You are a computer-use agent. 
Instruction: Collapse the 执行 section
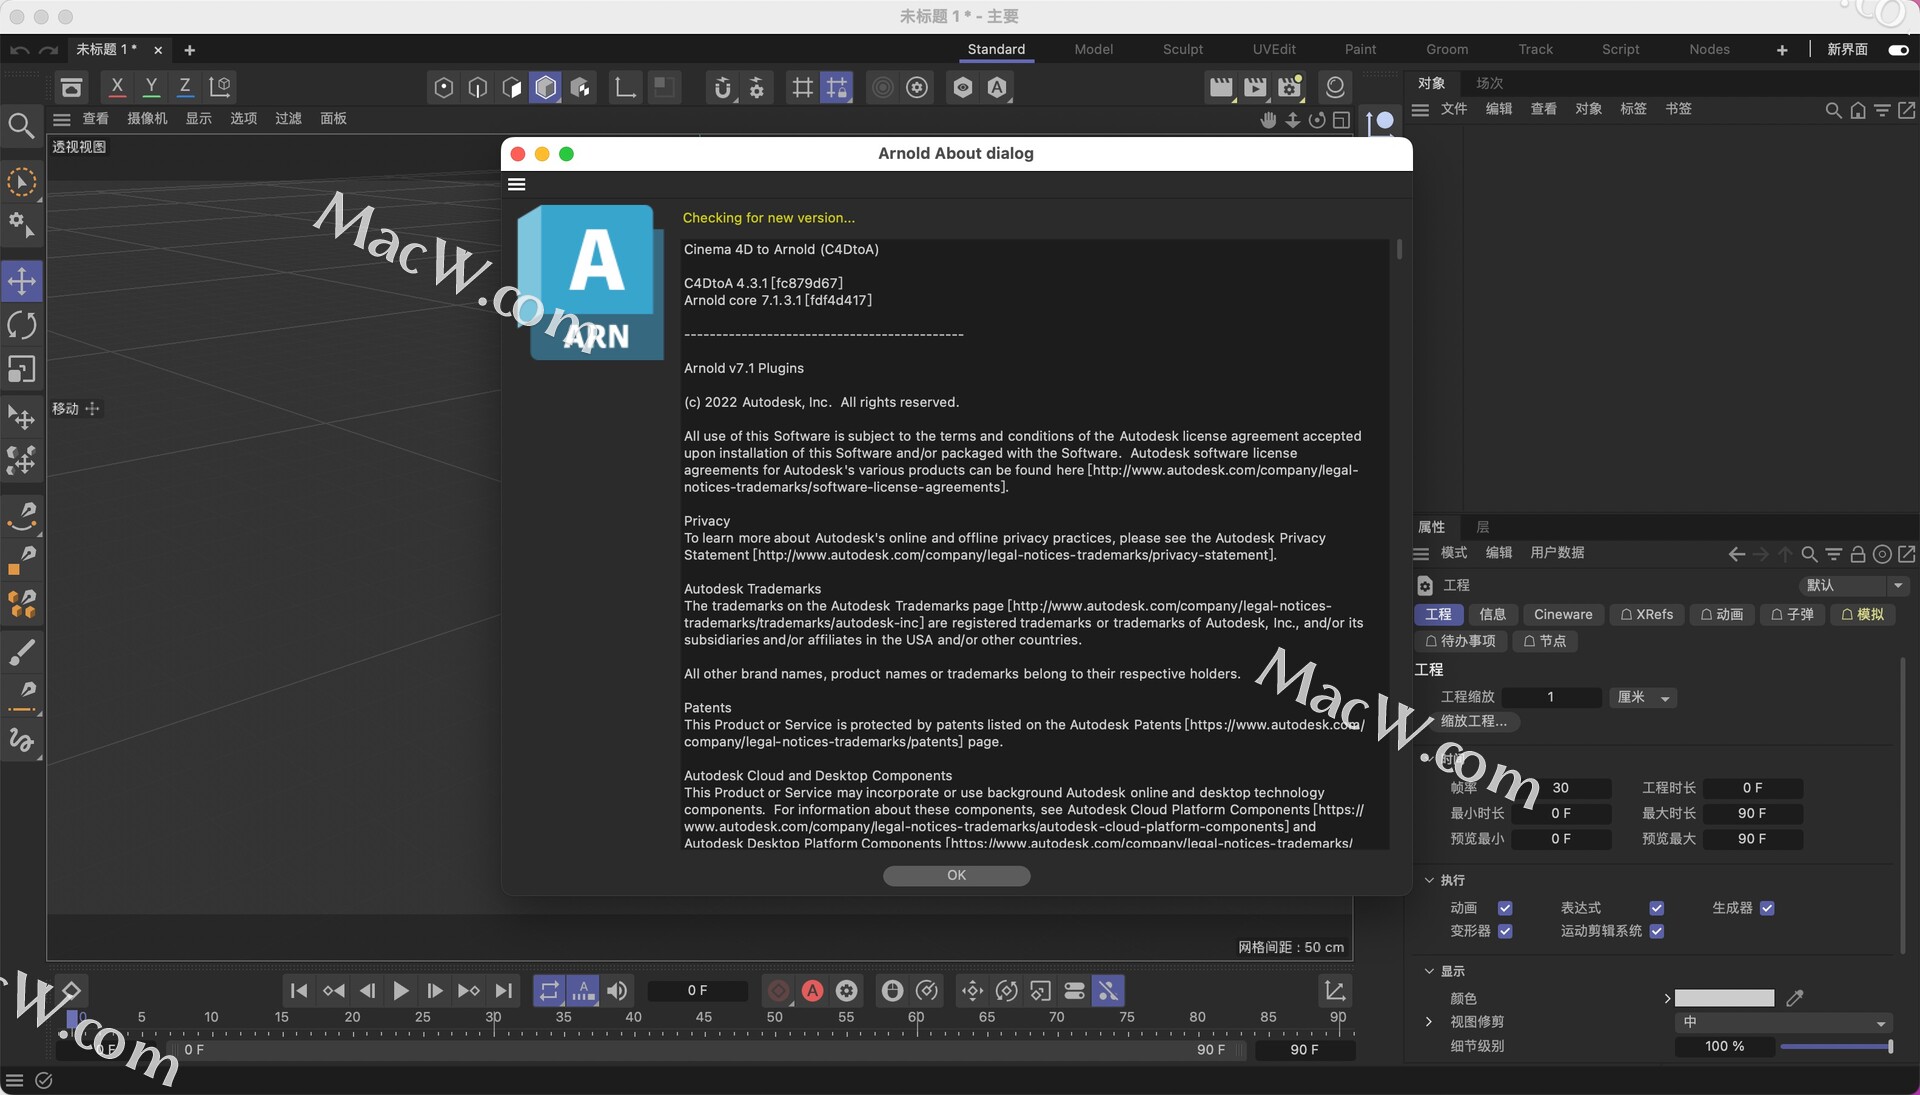(x=1429, y=880)
